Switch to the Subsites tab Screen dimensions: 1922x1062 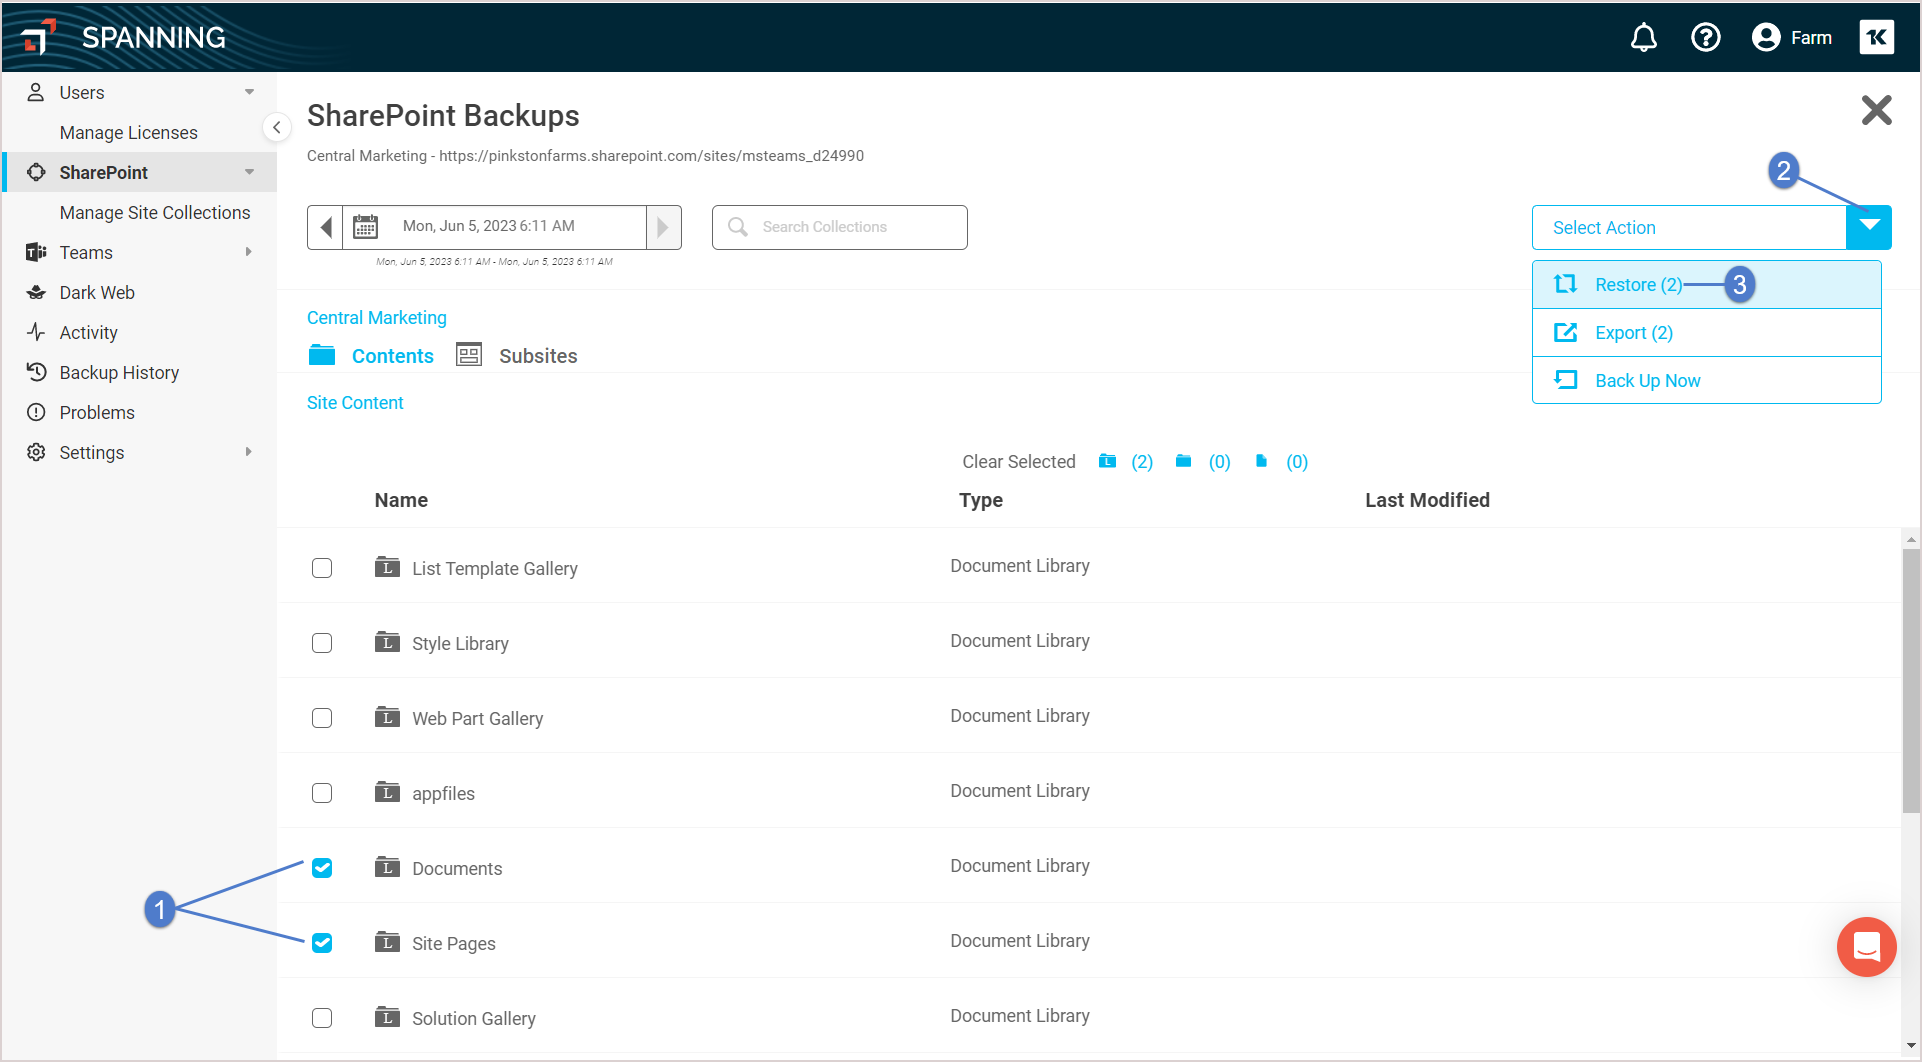pos(538,356)
